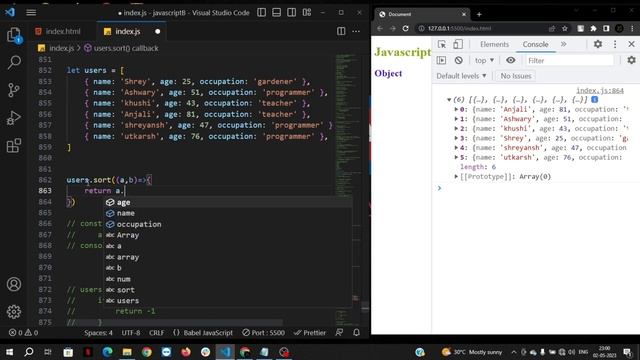Show more DevTools tabs chevron
The image size is (640, 360).
(564, 44)
